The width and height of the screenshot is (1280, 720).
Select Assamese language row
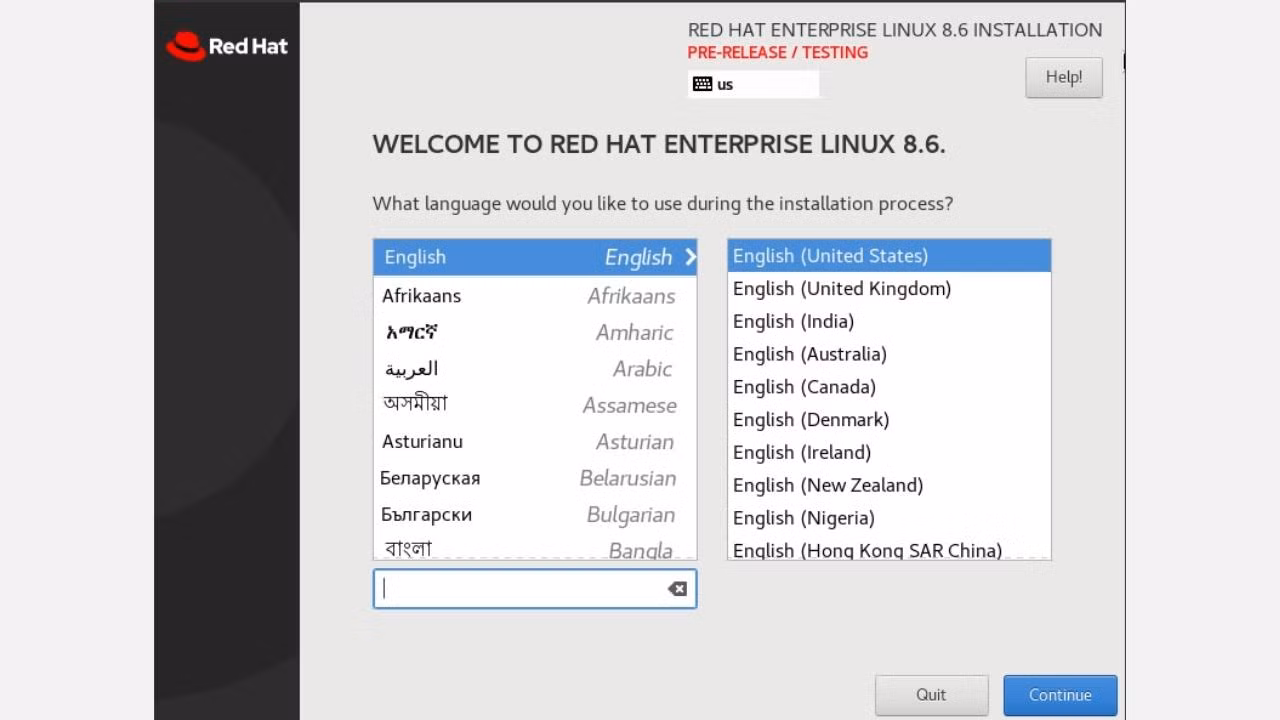535,405
